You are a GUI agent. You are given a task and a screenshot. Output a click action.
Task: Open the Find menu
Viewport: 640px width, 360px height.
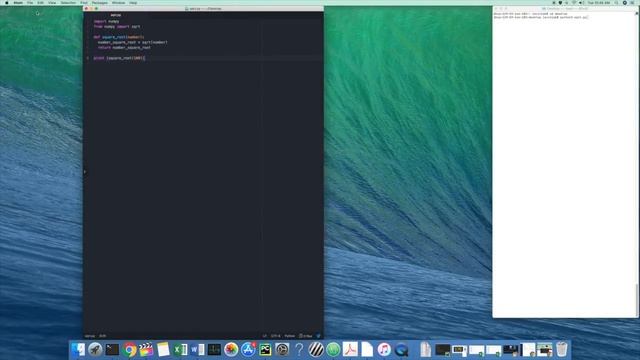click(x=84, y=3)
